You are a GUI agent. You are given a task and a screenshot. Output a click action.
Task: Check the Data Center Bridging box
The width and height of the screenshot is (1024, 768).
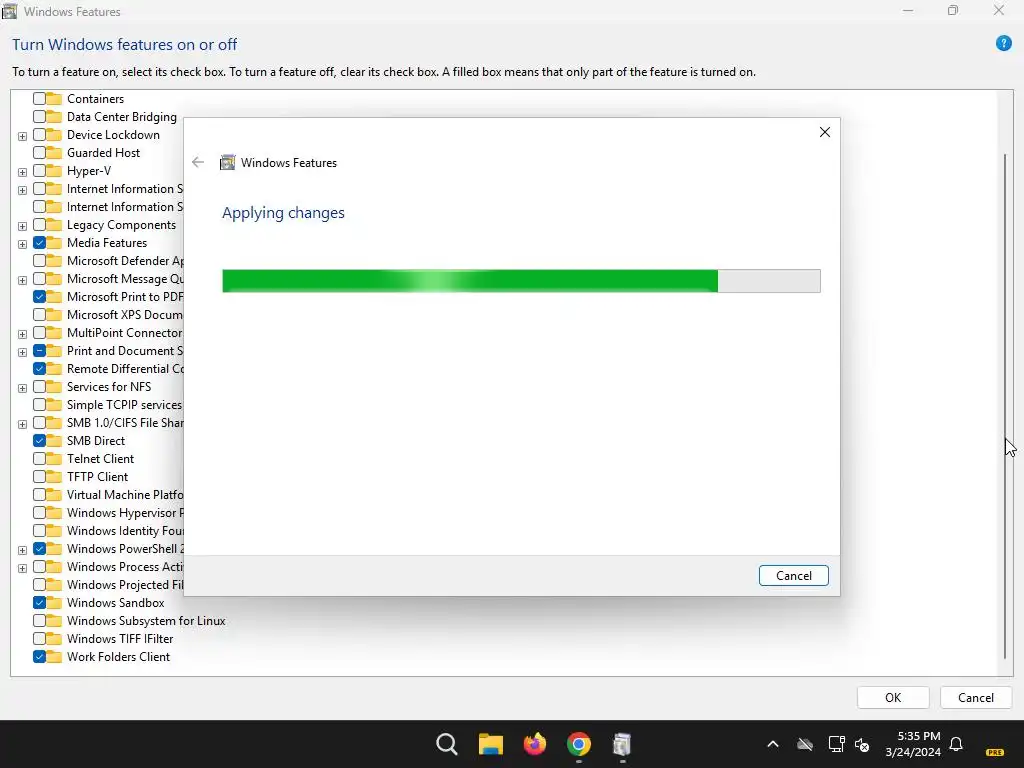pos(39,117)
